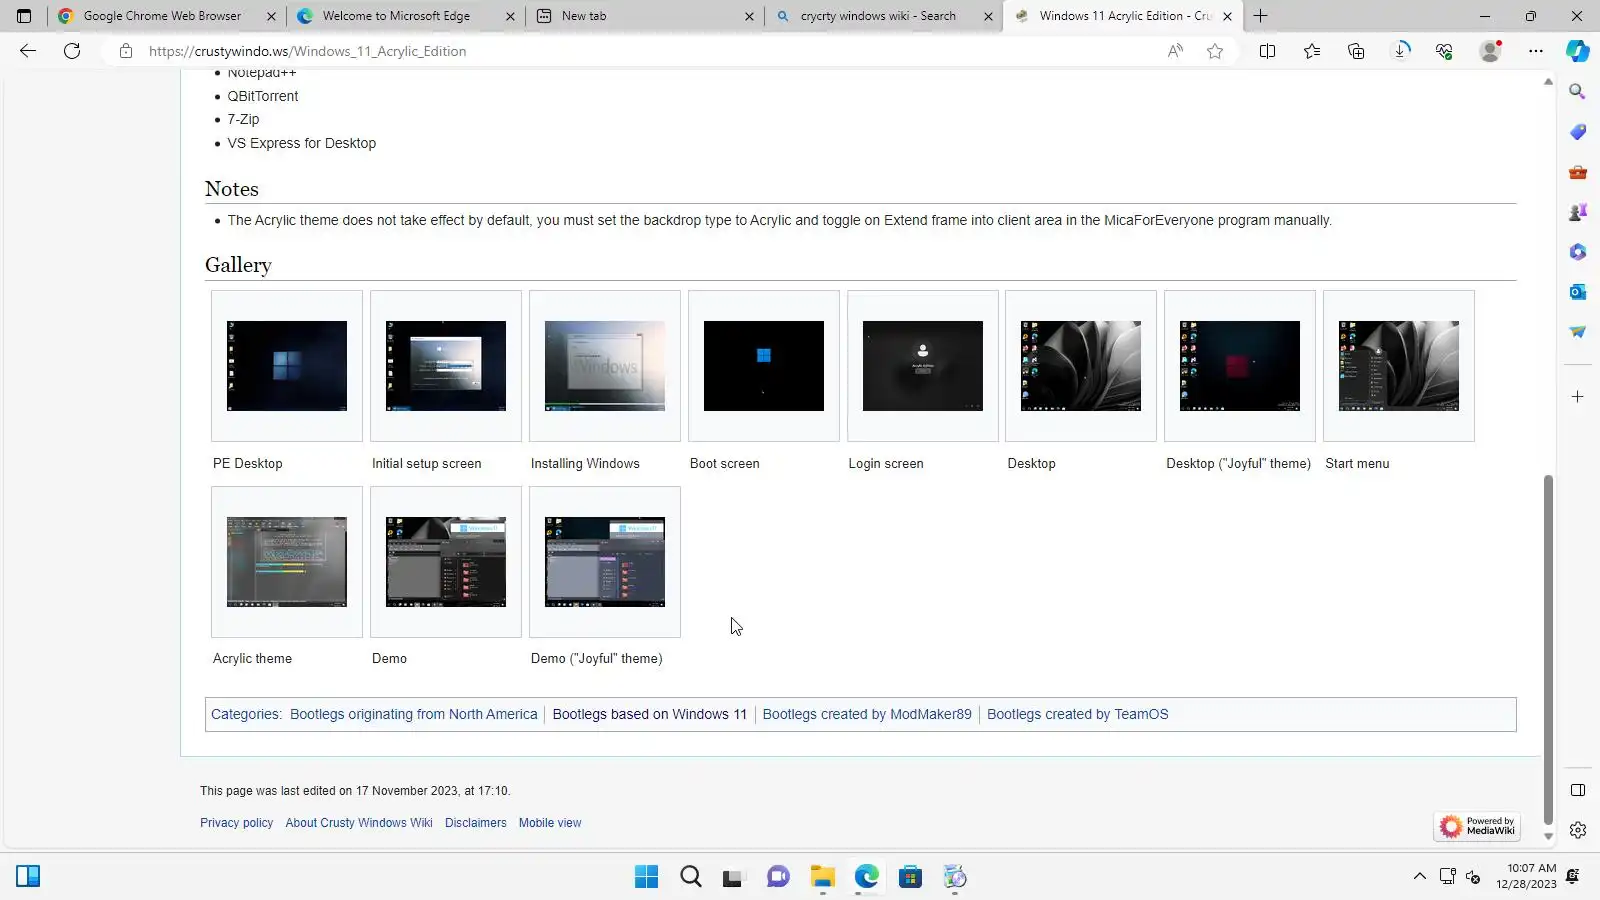1600x900 pixels.
Task: Click the Powered by MediaWiki badge
Action: click(1477, 826)
